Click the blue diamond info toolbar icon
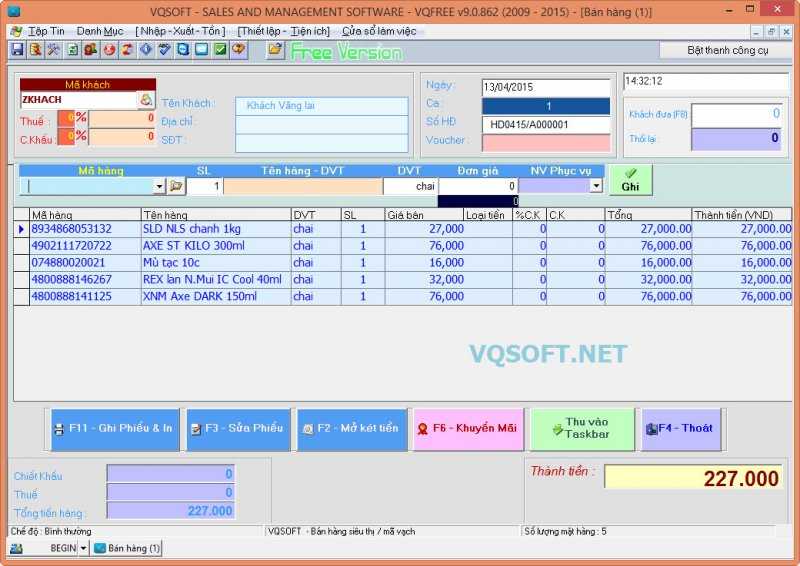The height and width of the screenshot is (566, 800). [146, 49]
